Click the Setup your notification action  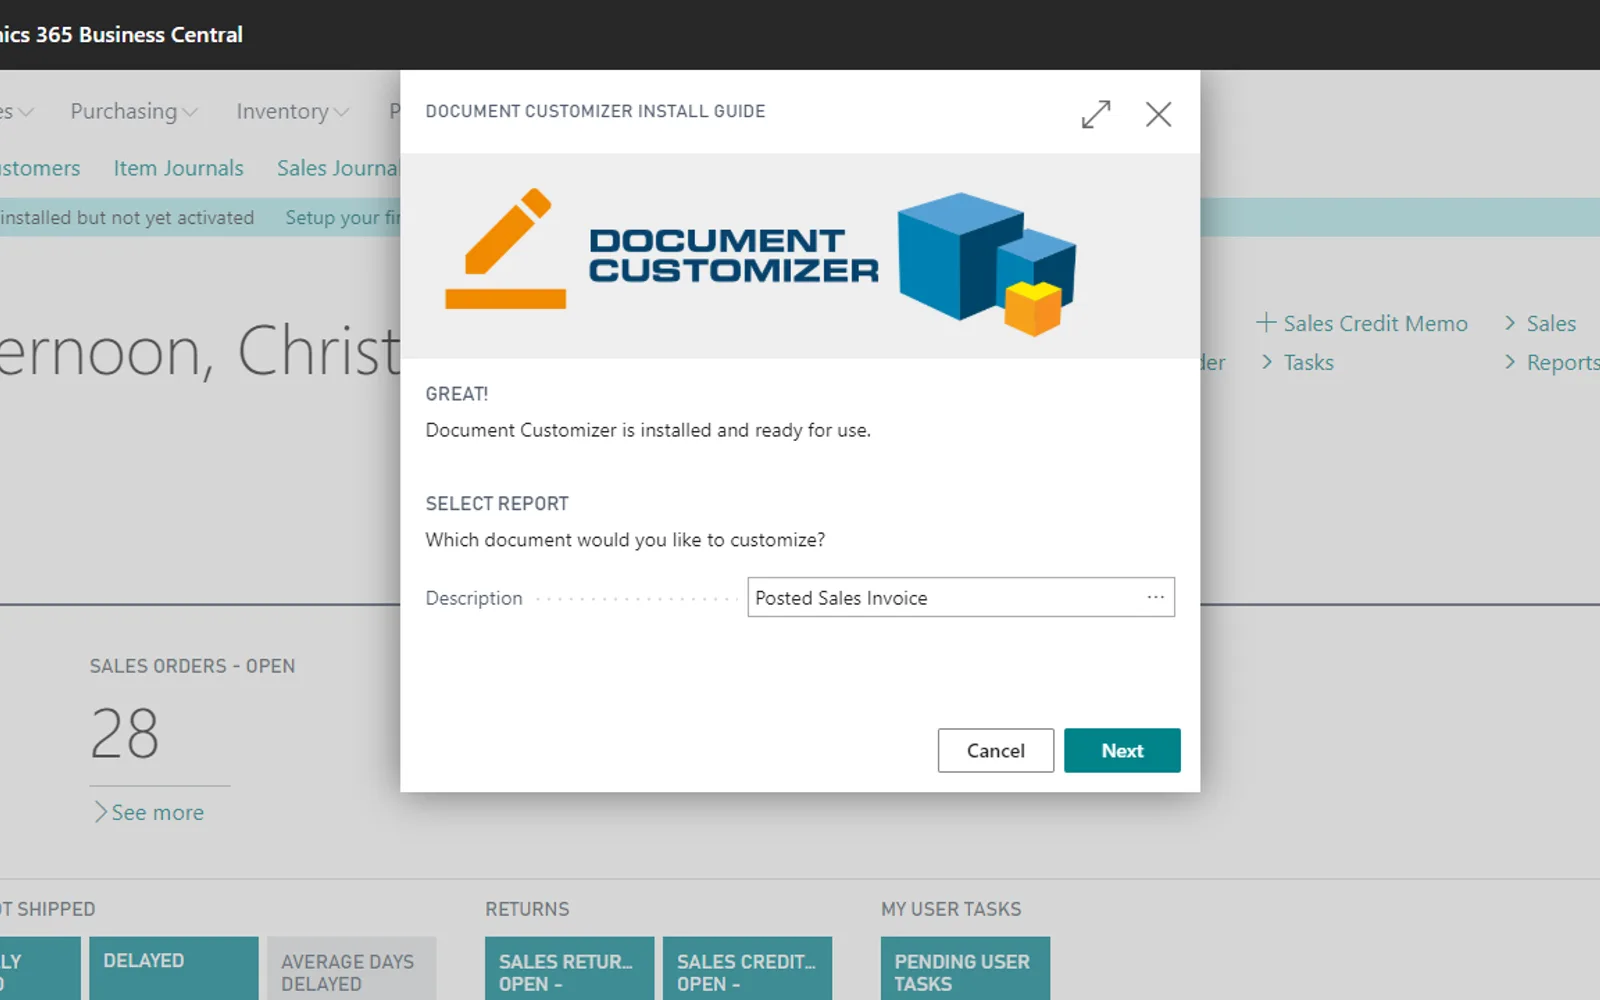tap(342, 217)
